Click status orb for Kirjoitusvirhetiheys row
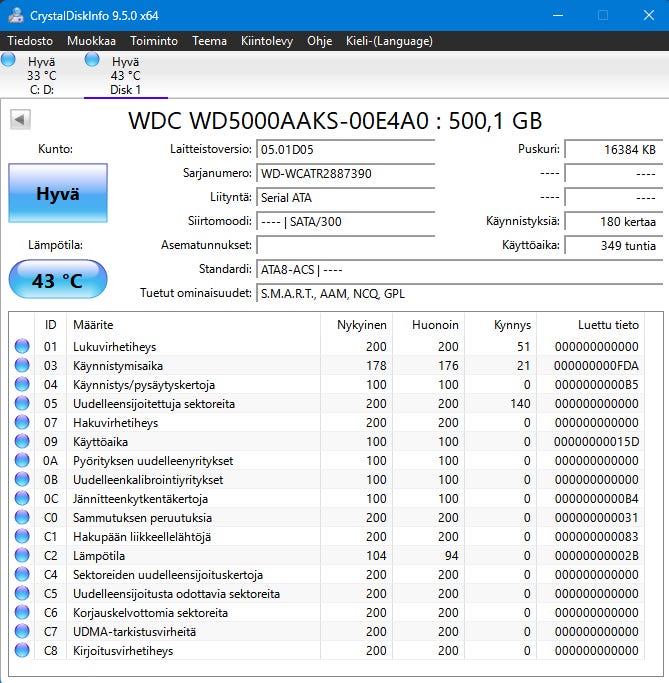The image size is (669, 683). 22,650
